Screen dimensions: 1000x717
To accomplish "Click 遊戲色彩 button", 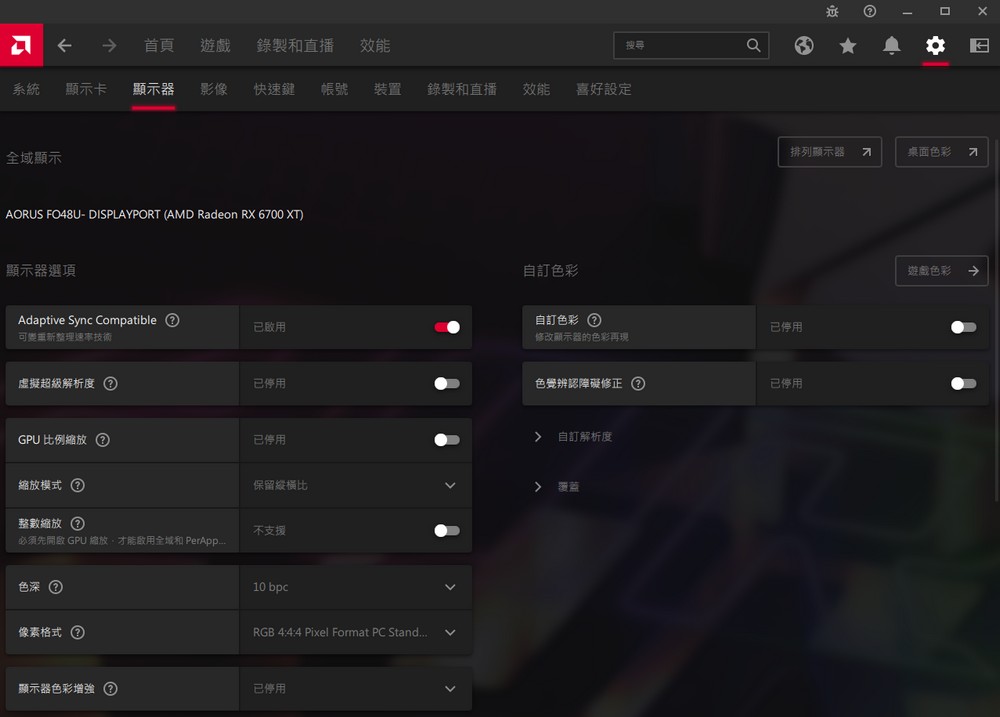I will 942,271.
